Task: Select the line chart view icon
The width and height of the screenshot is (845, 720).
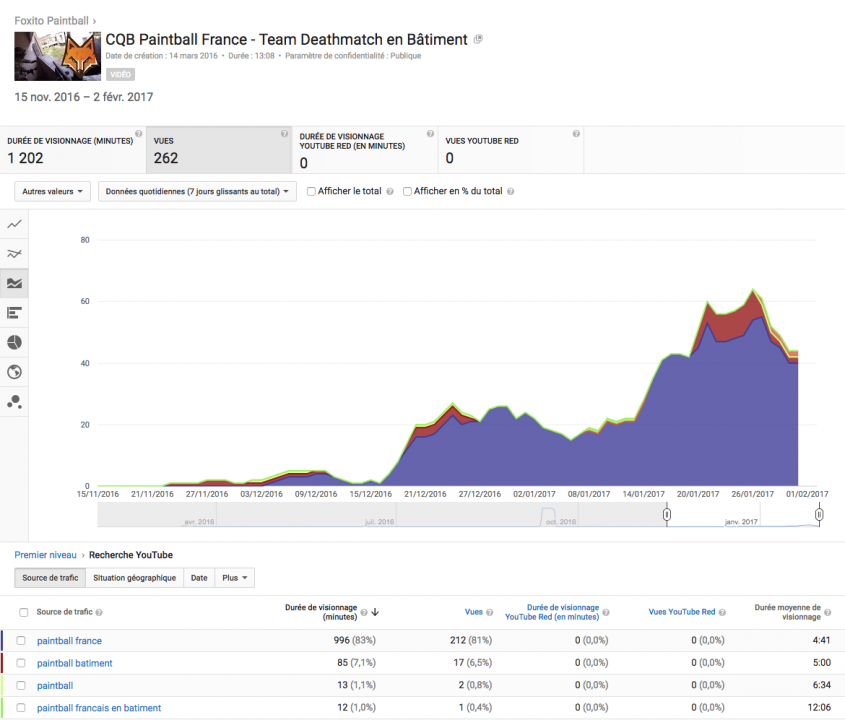Action: [14, 224]
